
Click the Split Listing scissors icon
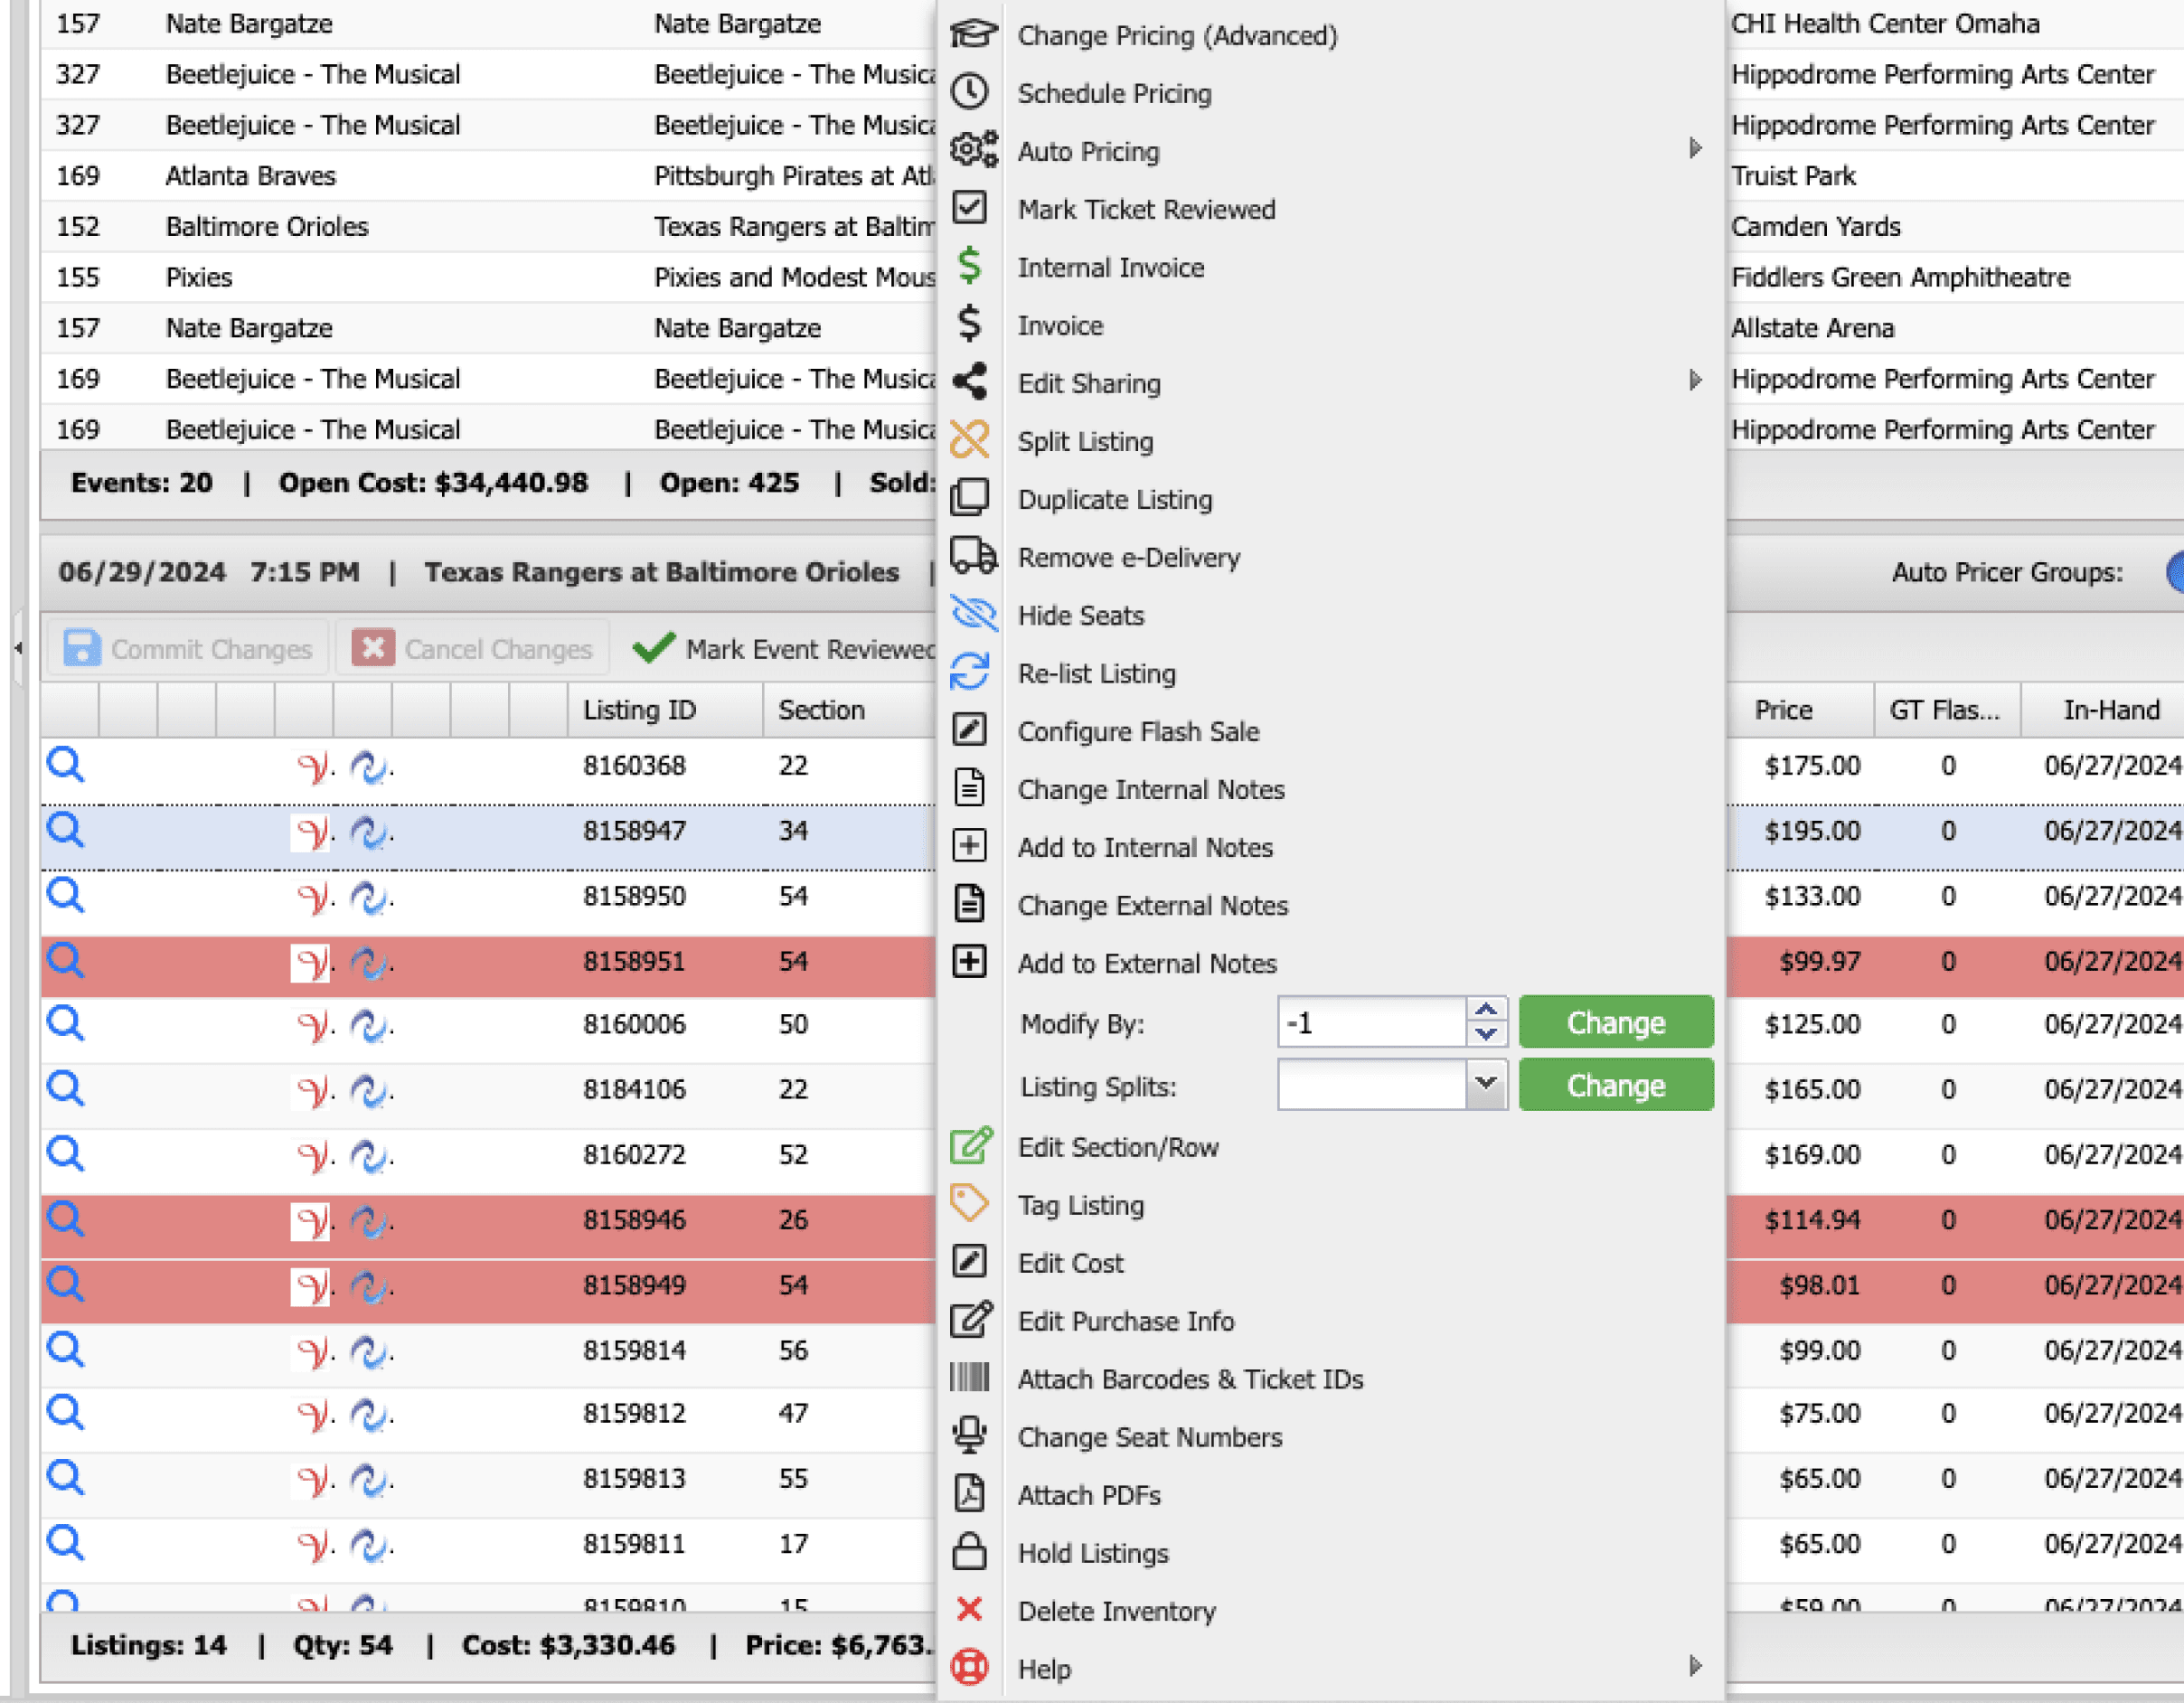(969, 440)
